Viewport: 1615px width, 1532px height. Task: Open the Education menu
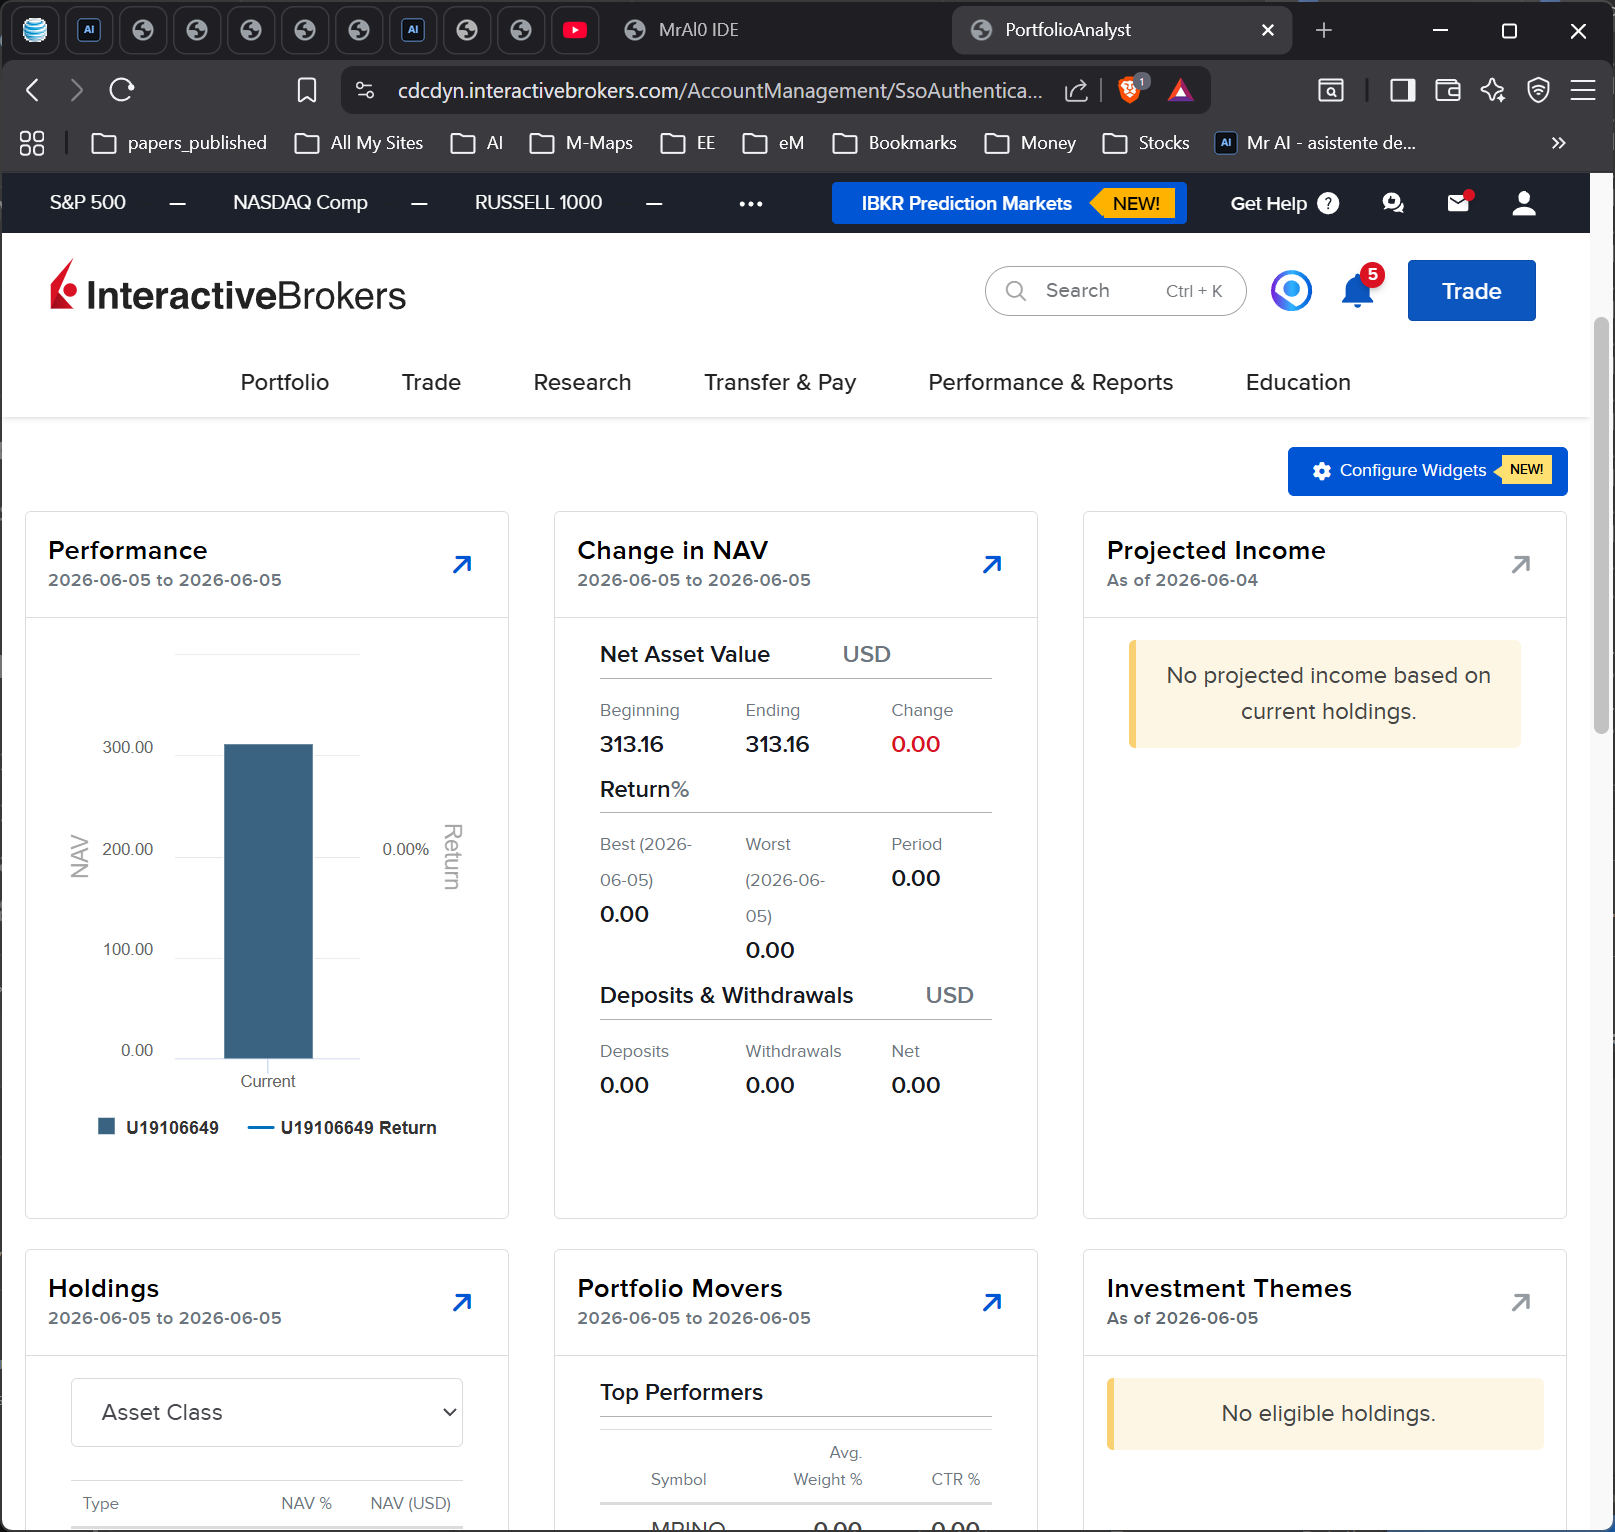[1298, 382]
